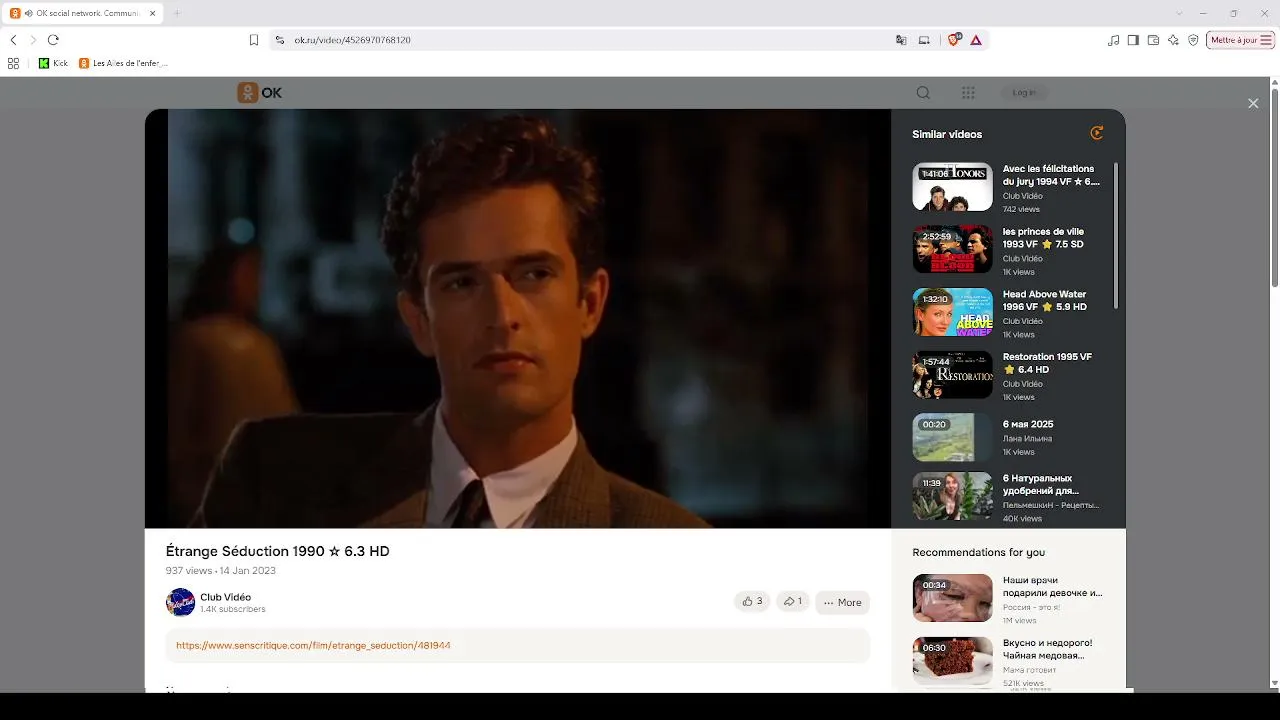The image size is (1280, 720).
Task: Click the OK logo in the header
Action: pyautogui.click(x=260, y=93)
